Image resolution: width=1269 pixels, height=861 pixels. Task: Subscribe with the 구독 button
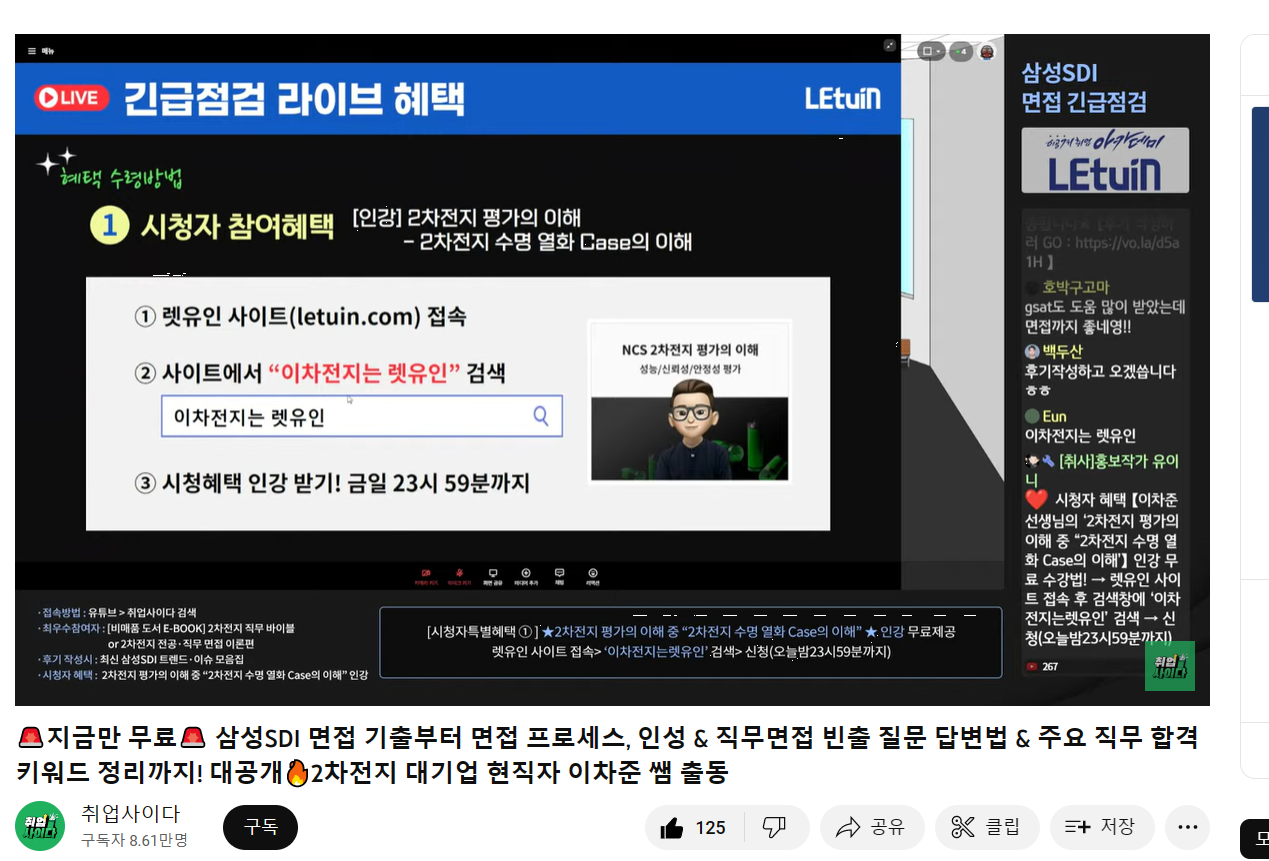[260, 827]
